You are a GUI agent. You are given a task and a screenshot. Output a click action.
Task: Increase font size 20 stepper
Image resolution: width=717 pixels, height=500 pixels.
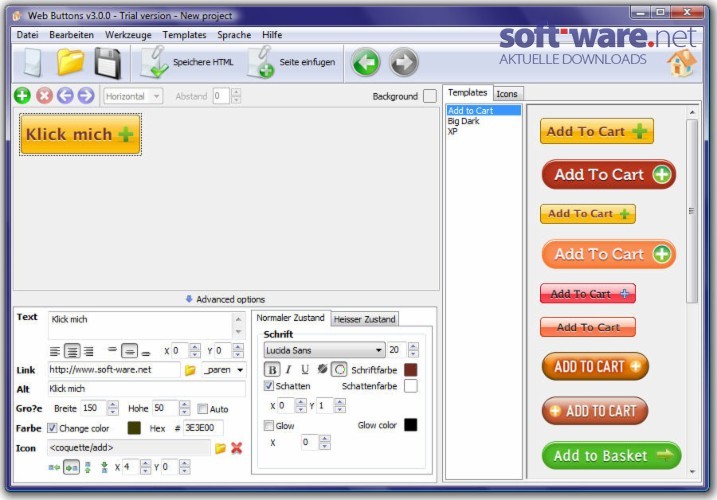pos(413,346)
